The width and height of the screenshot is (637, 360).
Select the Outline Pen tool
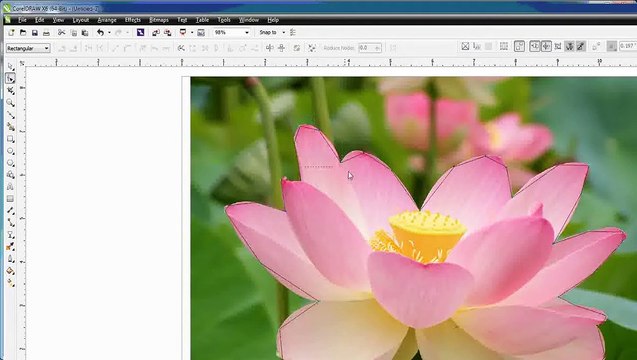(x=11, y=259)
